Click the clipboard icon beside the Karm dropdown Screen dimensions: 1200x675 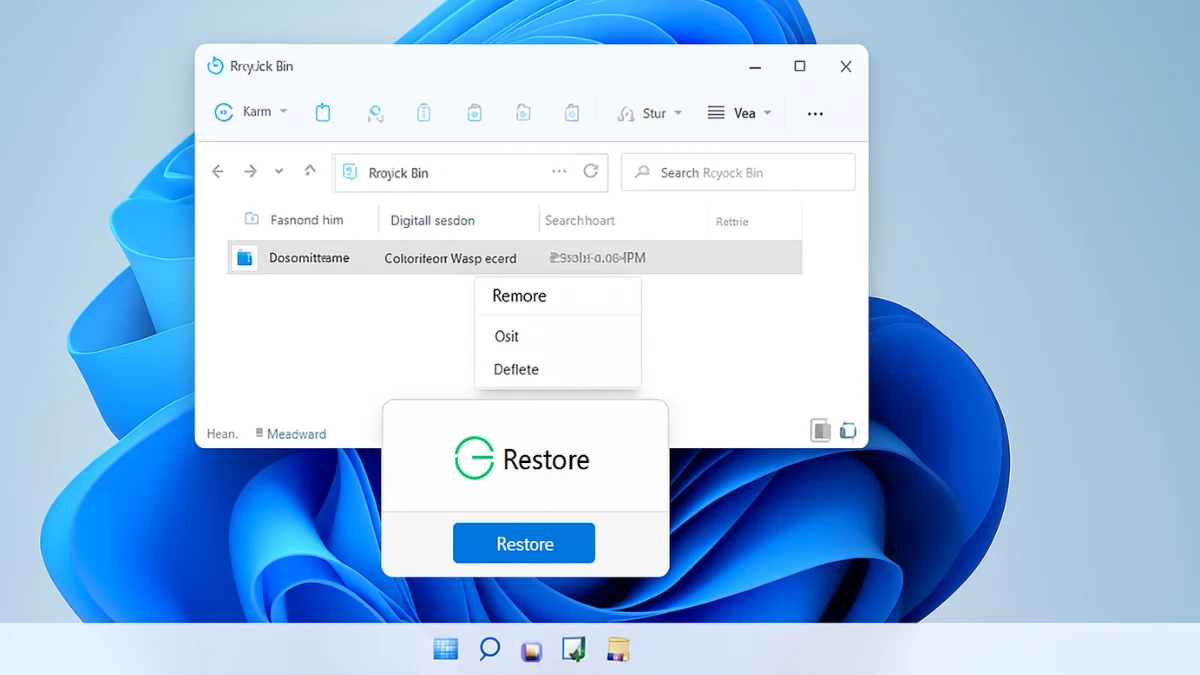pos(322,113)
